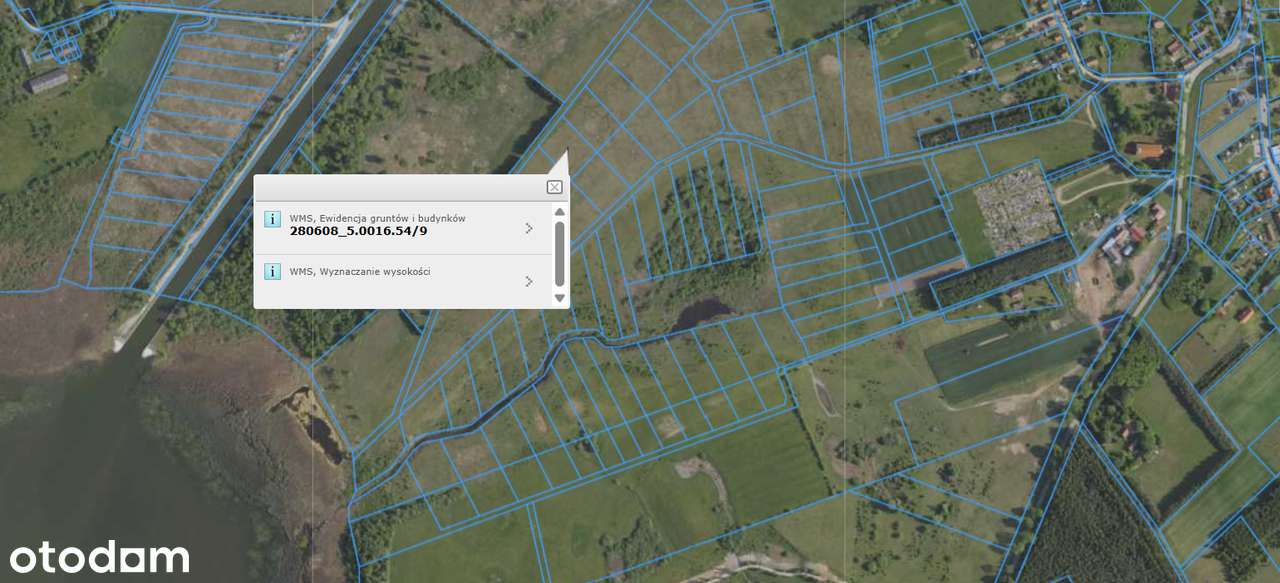Screen dimensions: 1280x583
Task: Click the orange-roofed building on the map
Action: coord(1149,151)
